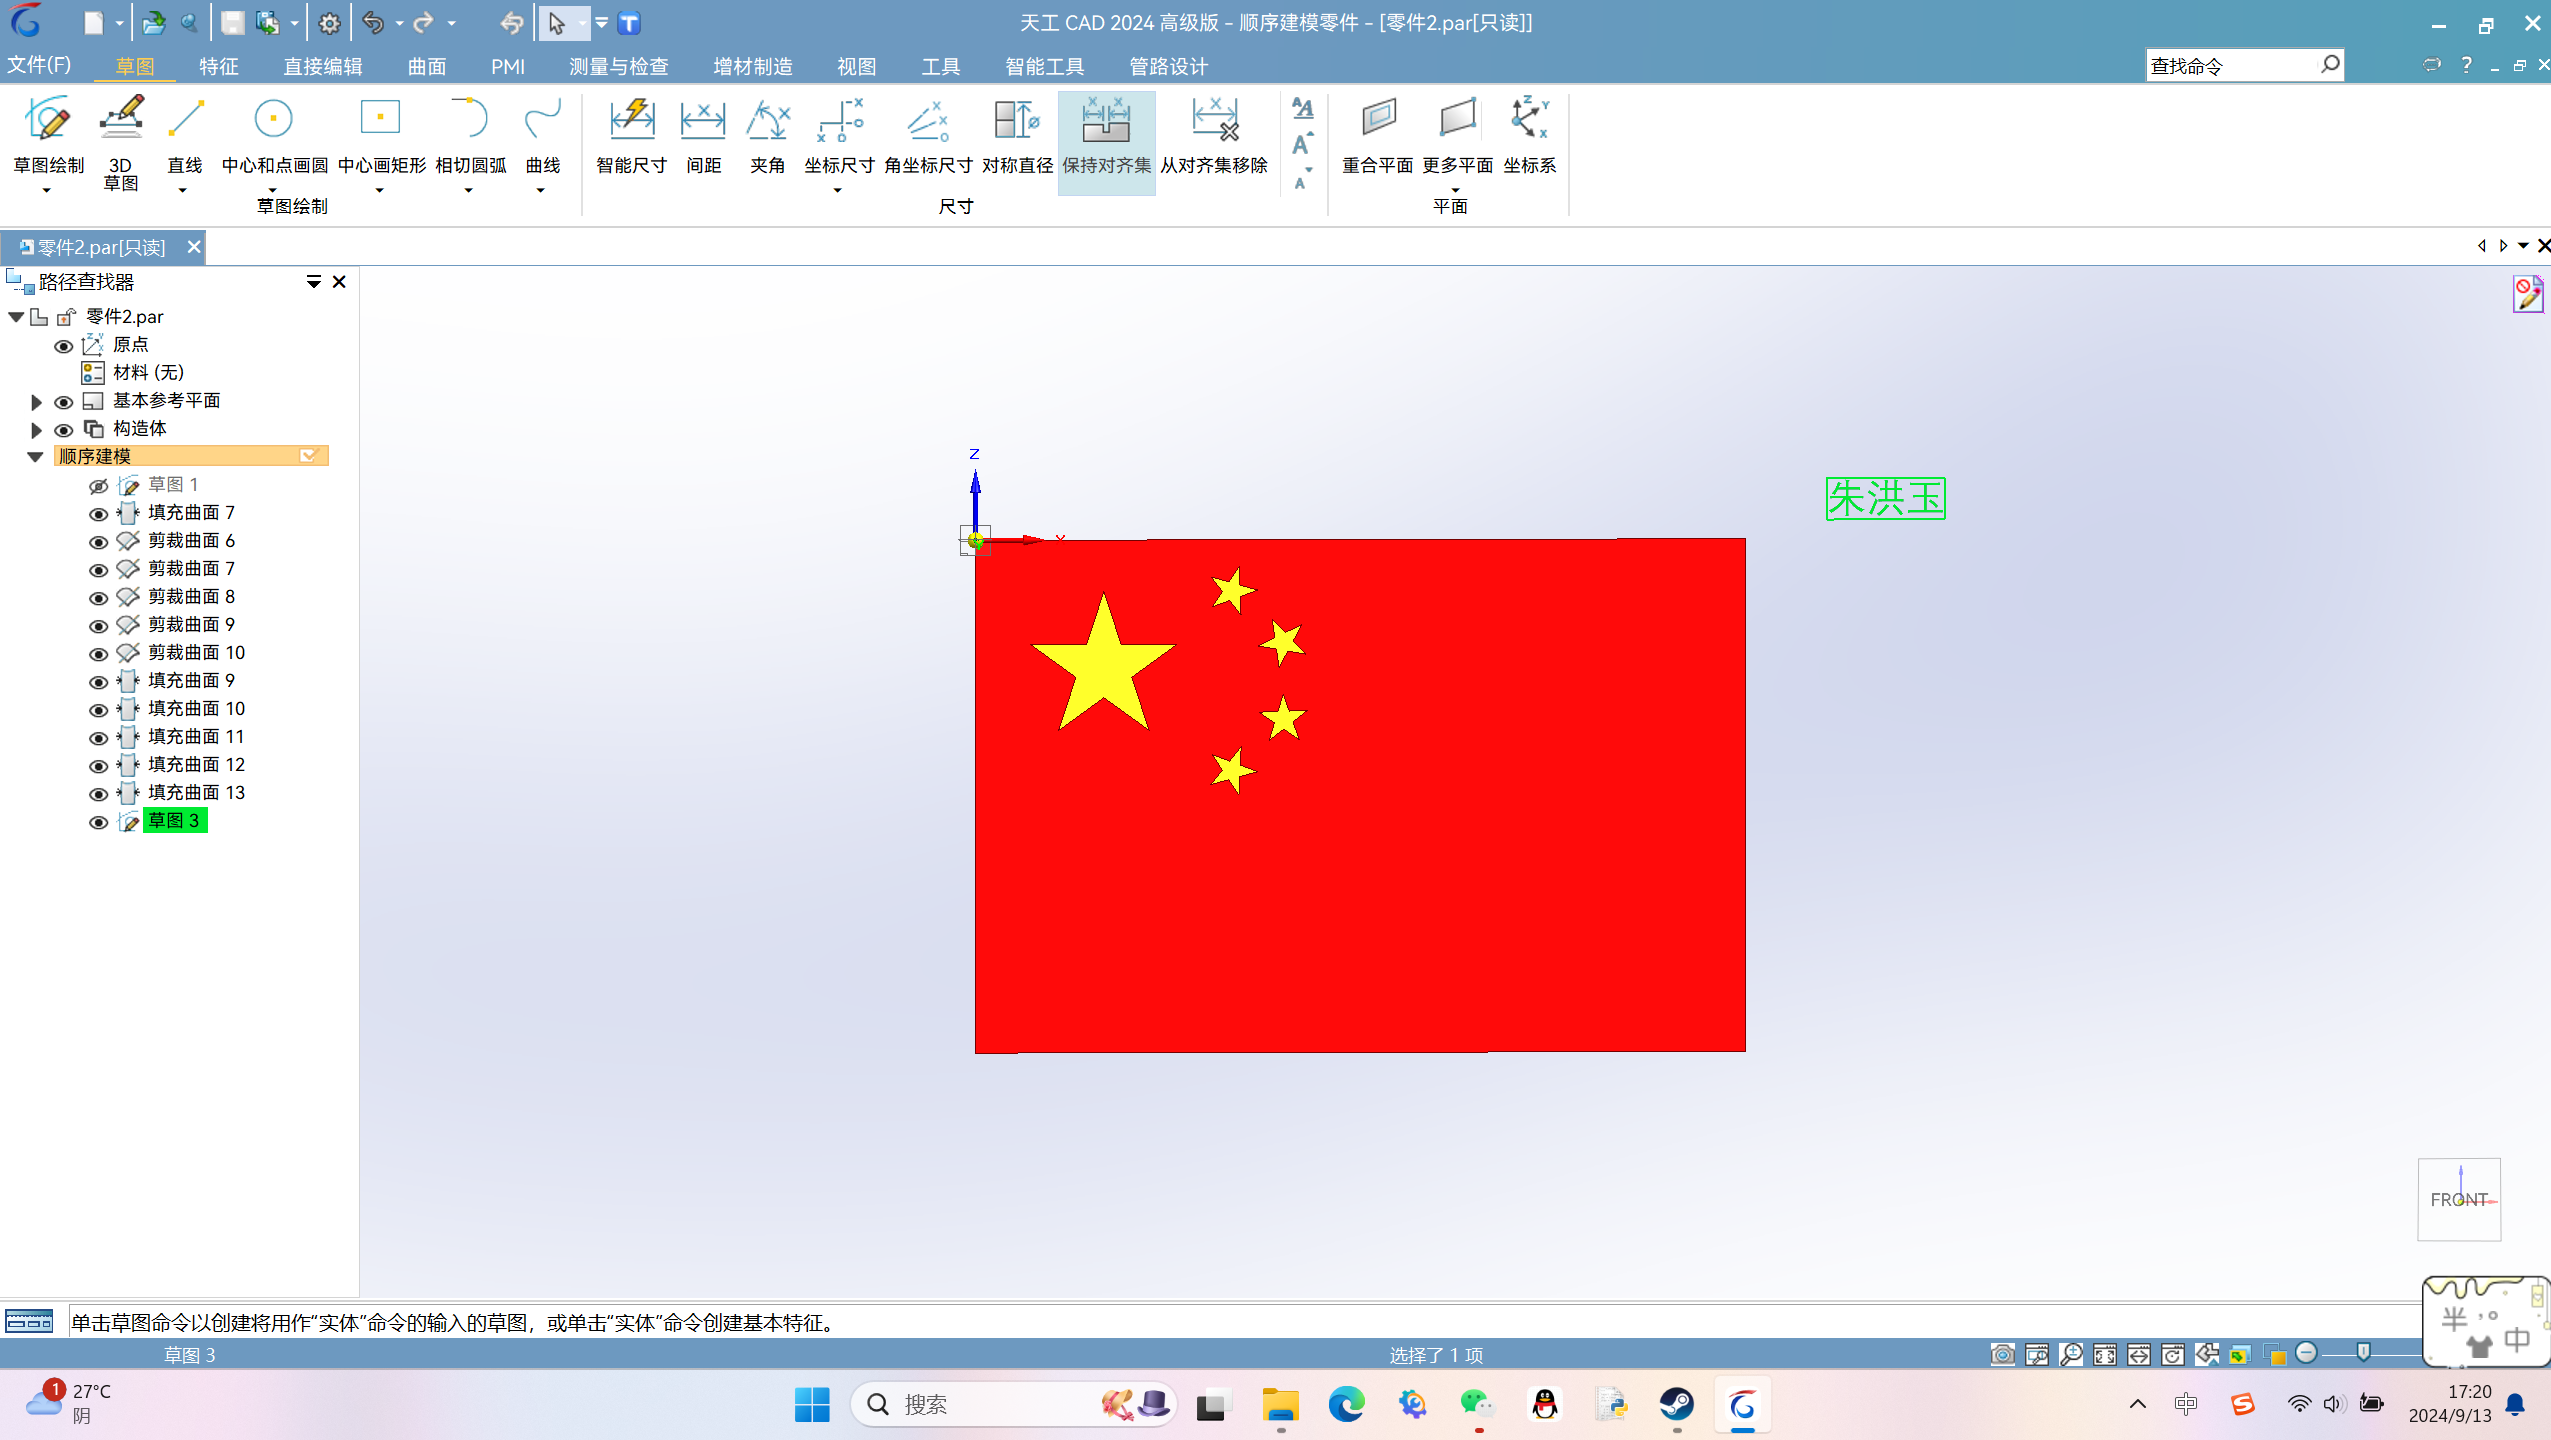Select the 间距 distance dimension tool
This screenshot has width=2551, height=1440.
click(703, 135)
